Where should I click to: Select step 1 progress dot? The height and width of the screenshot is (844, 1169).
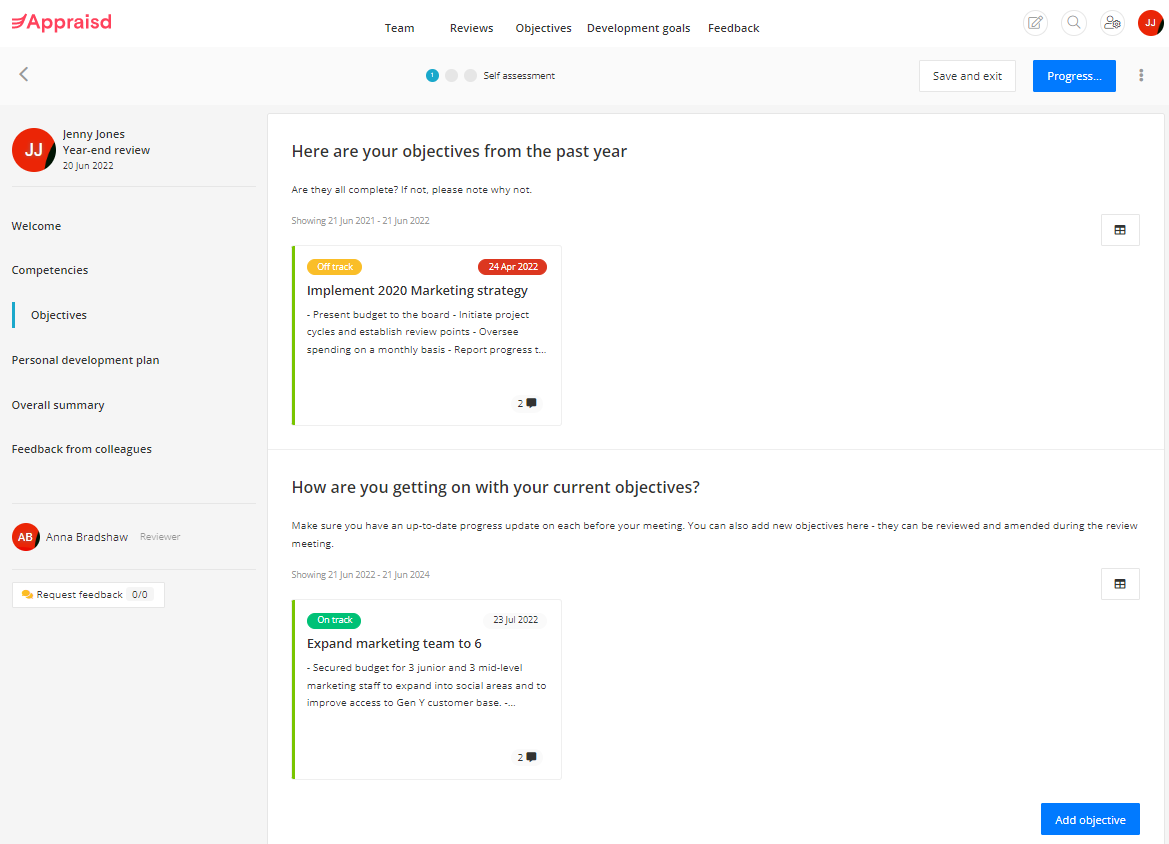[x=432, y=75]
